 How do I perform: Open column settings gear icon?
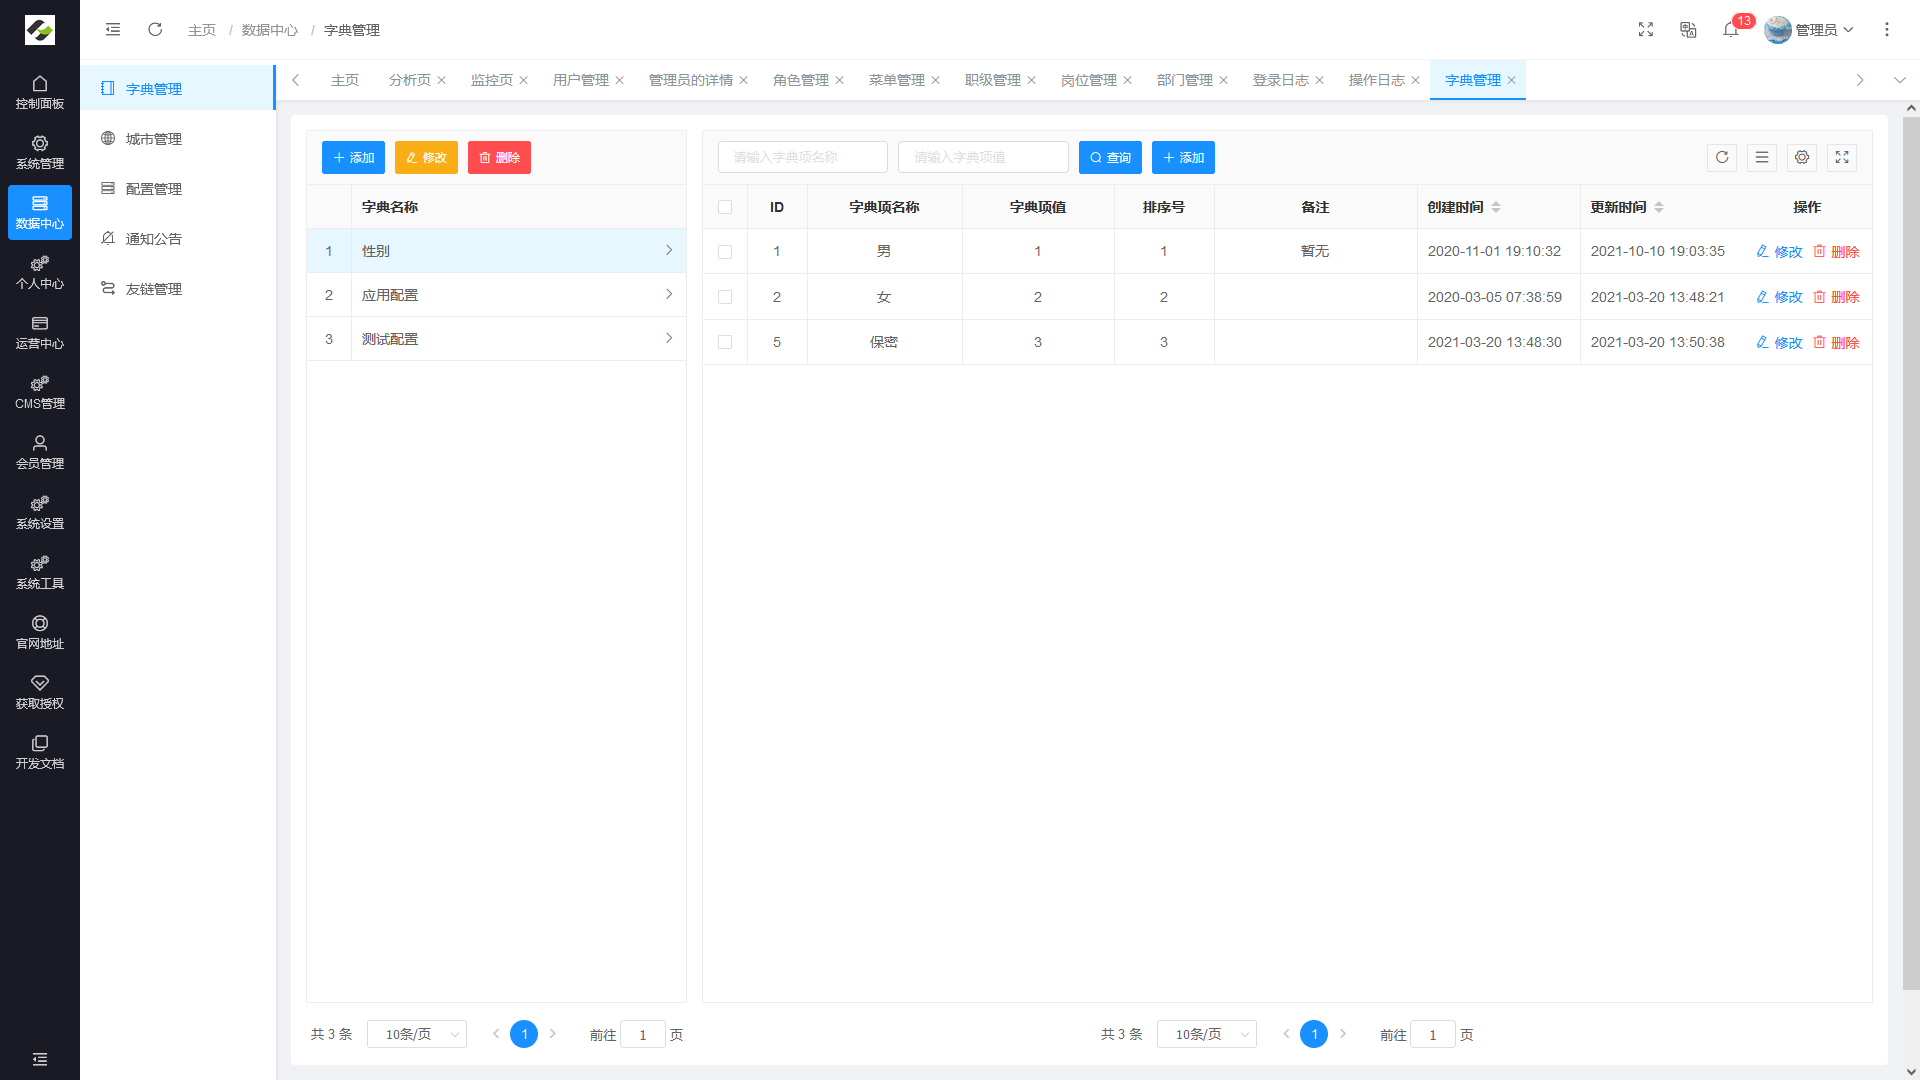click(x=1802, y=158)
